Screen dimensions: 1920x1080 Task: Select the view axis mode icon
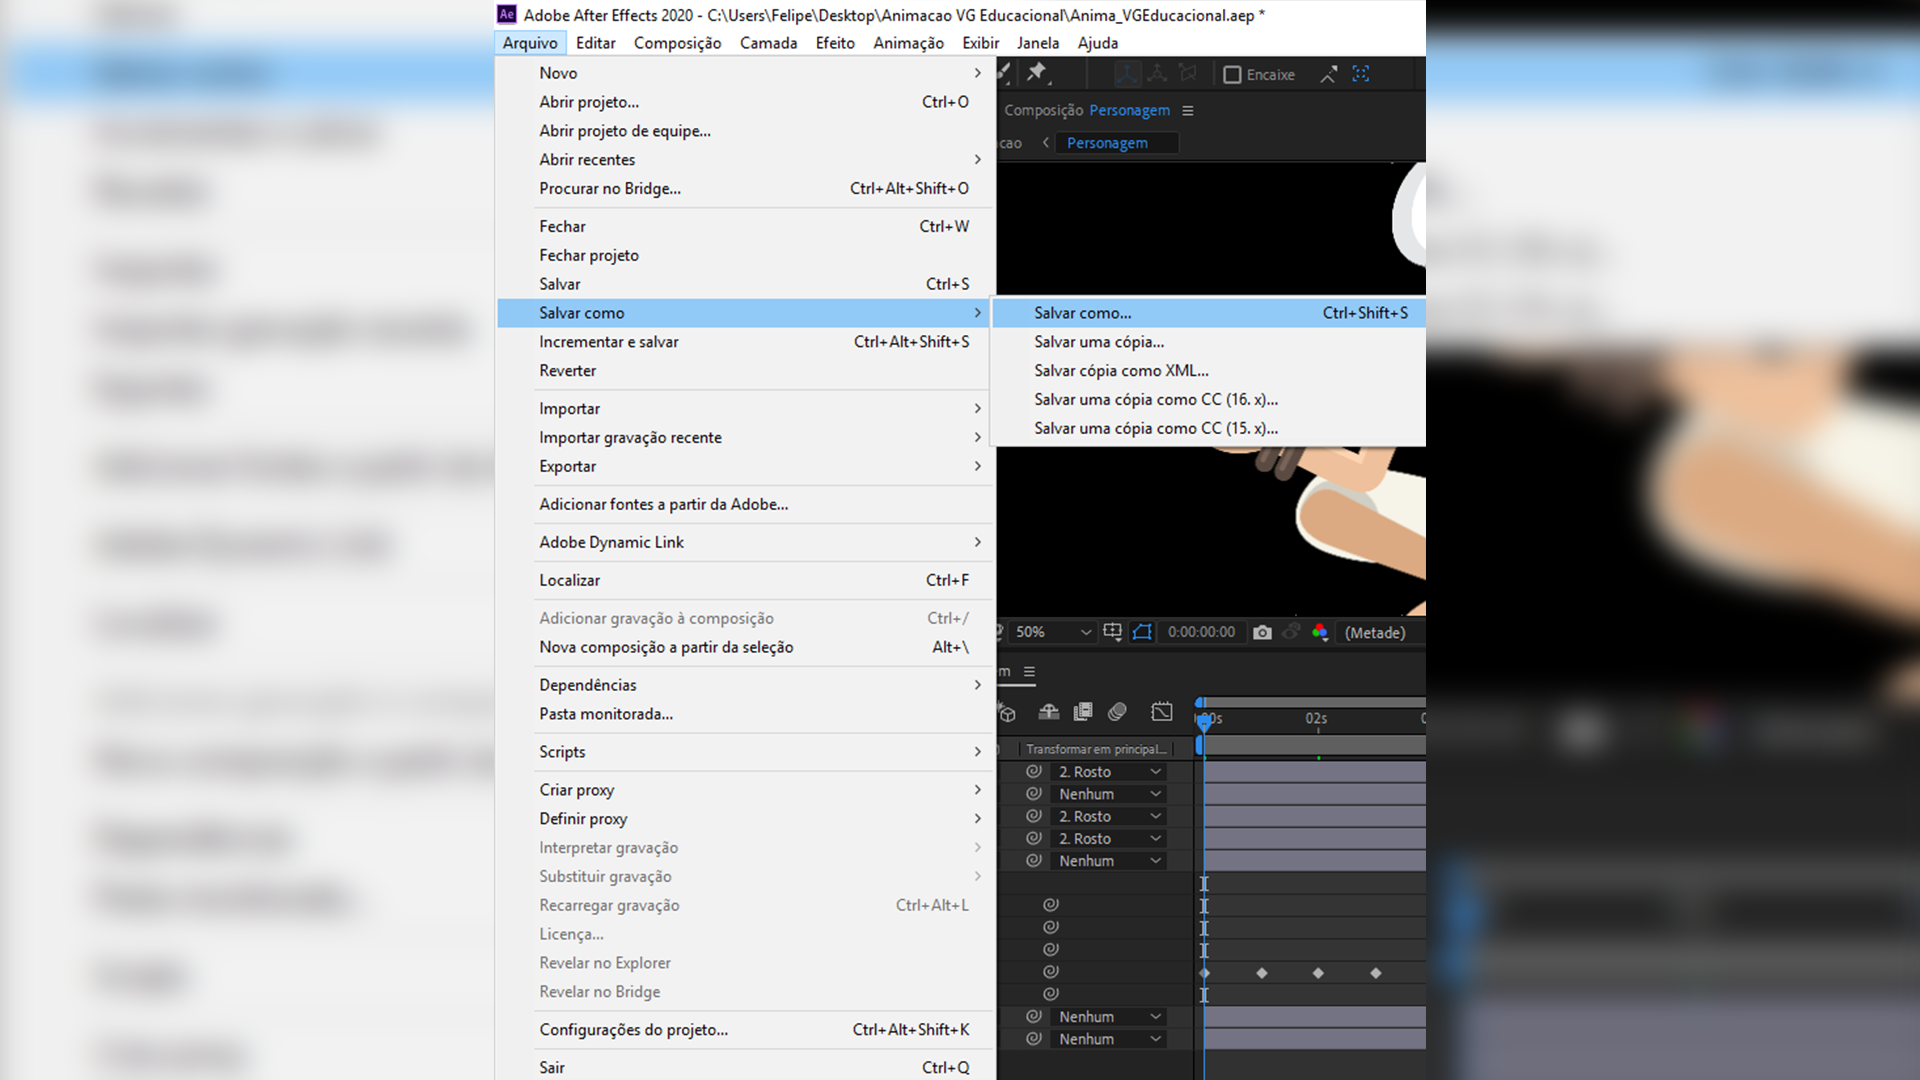(x=1188, y=74)
